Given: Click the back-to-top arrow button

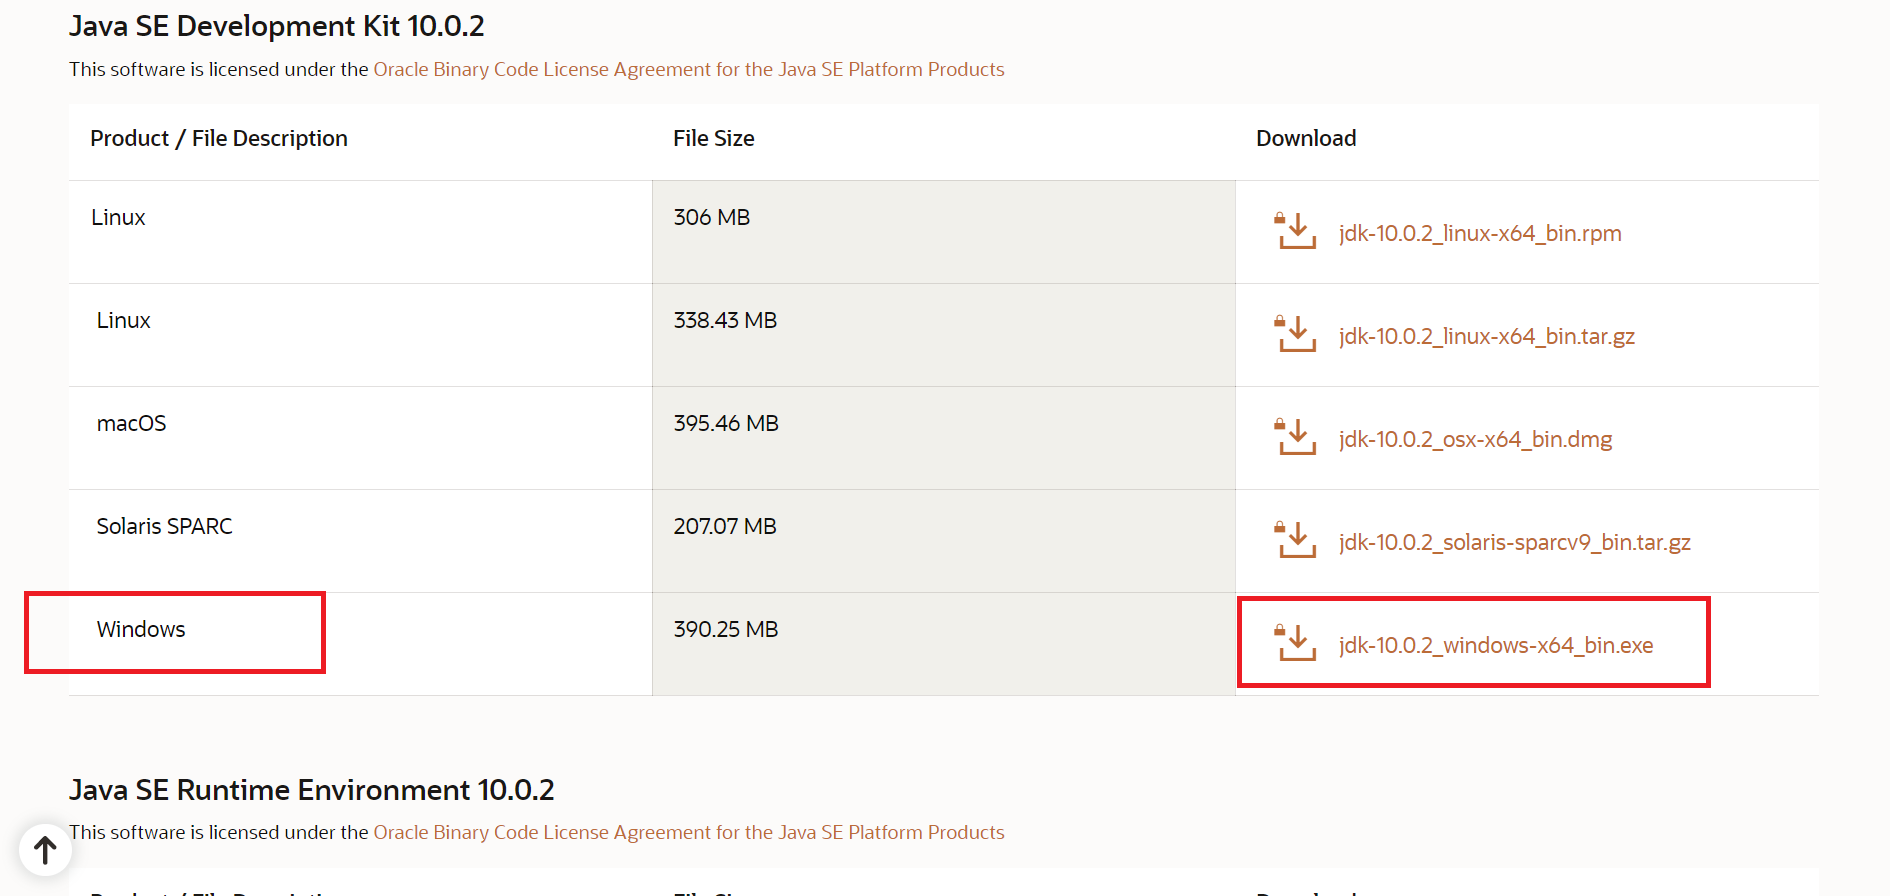Looking at the screenshot, I should tap(45, 850).
